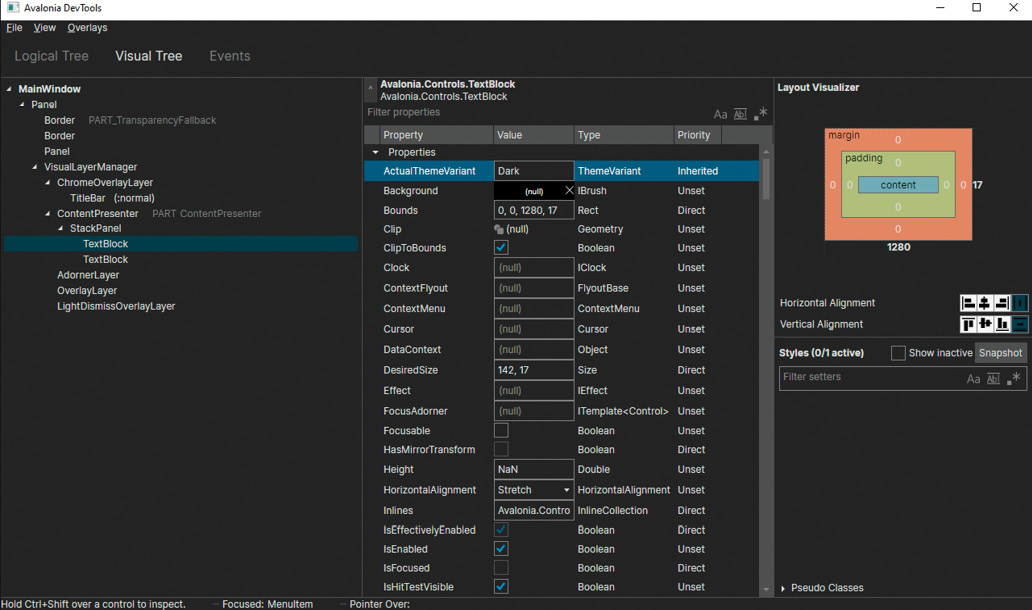Set Vertical Alignment to Stretch
1032x610 pixels.
tap(1019, 324)
